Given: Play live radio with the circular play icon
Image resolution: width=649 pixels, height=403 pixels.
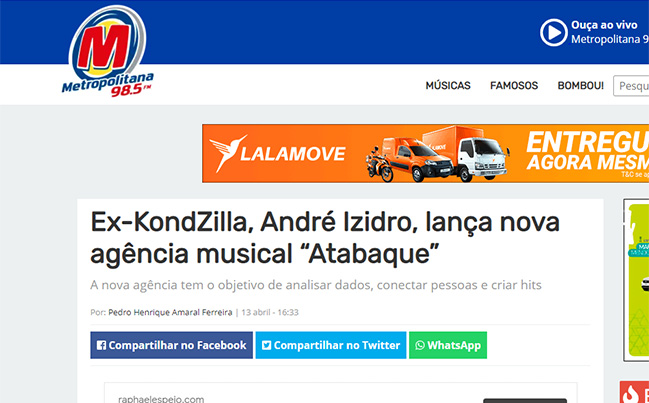Looking at the screenshot, I should [x=553, y=32].
